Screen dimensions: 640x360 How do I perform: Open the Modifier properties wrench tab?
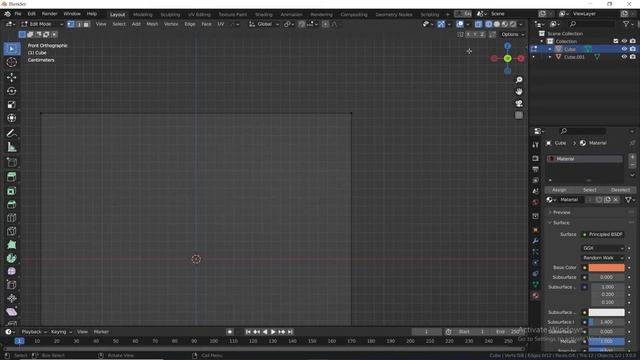point(536,241)
